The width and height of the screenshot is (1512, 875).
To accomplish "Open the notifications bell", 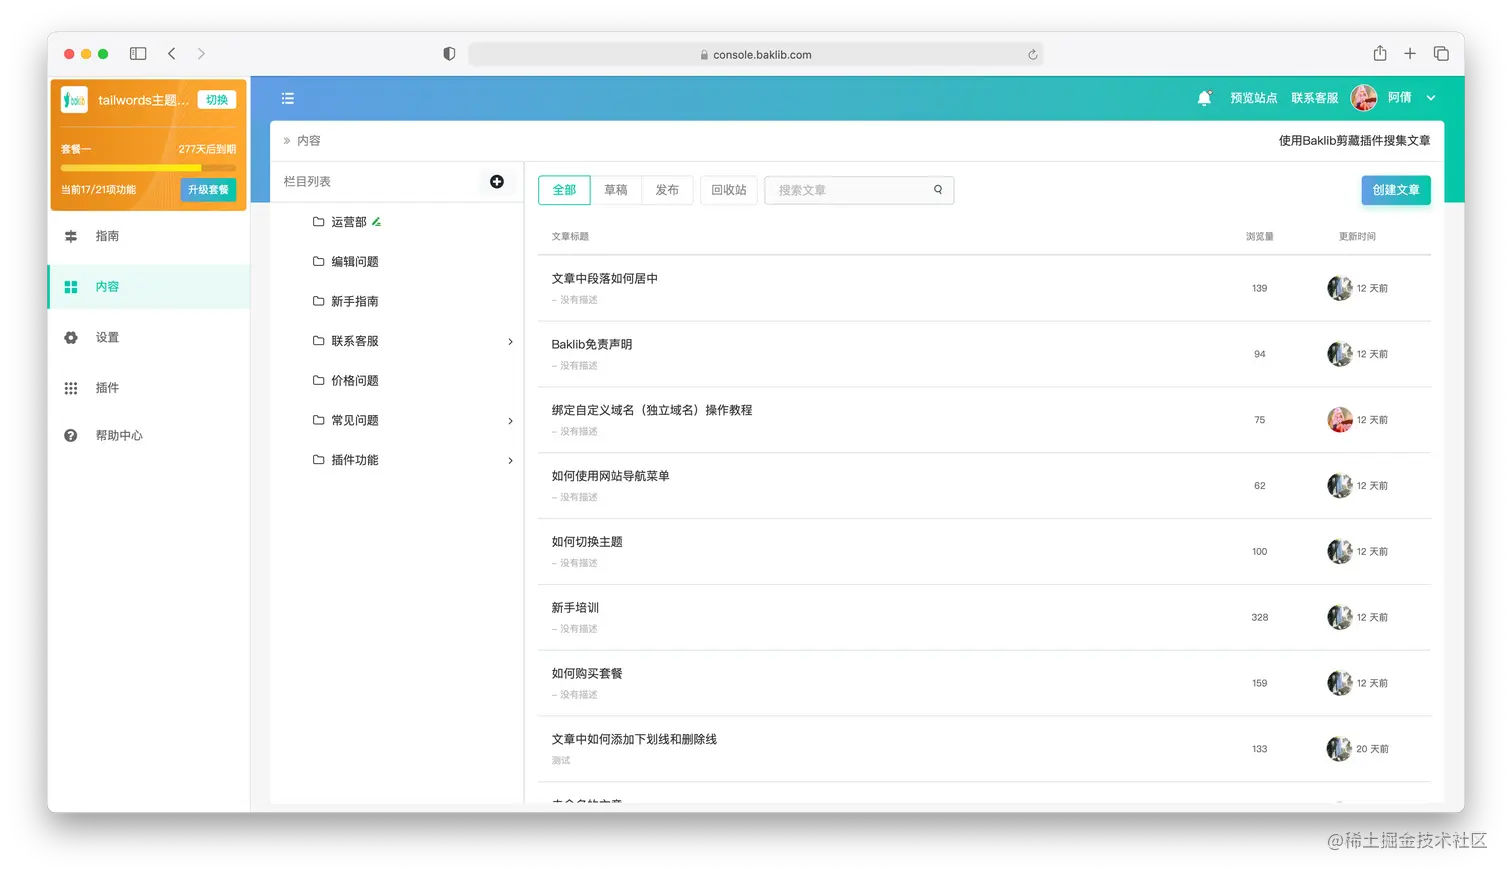I will point(1204,98).
